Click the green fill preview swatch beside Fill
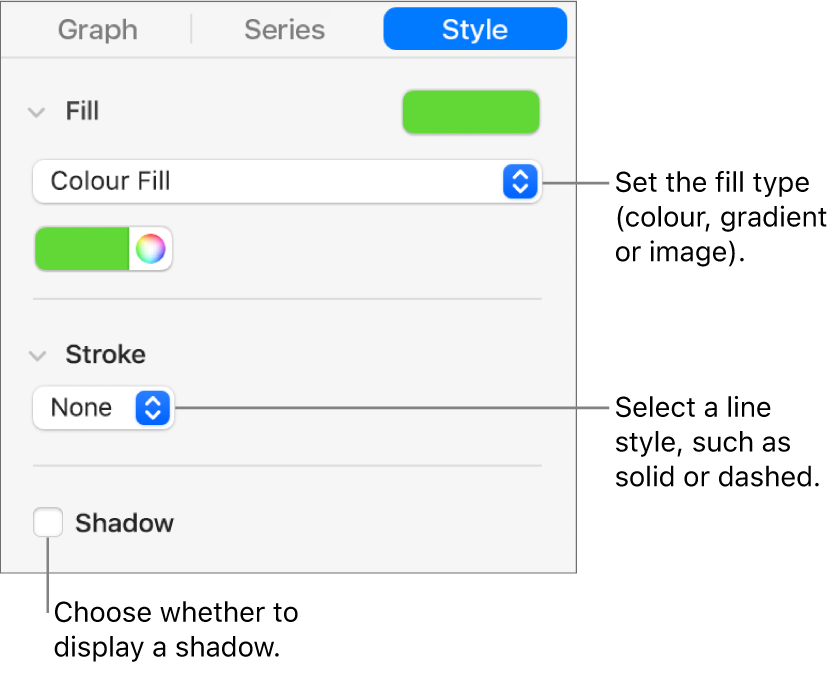The image size is (836, 673). (x=470, y=112)
